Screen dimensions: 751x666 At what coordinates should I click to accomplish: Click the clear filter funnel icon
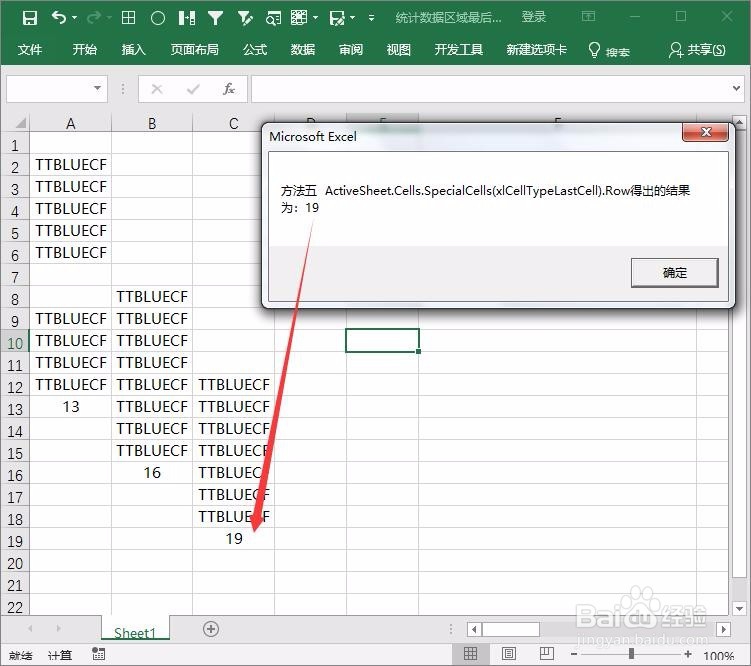(x=245, y=19)
